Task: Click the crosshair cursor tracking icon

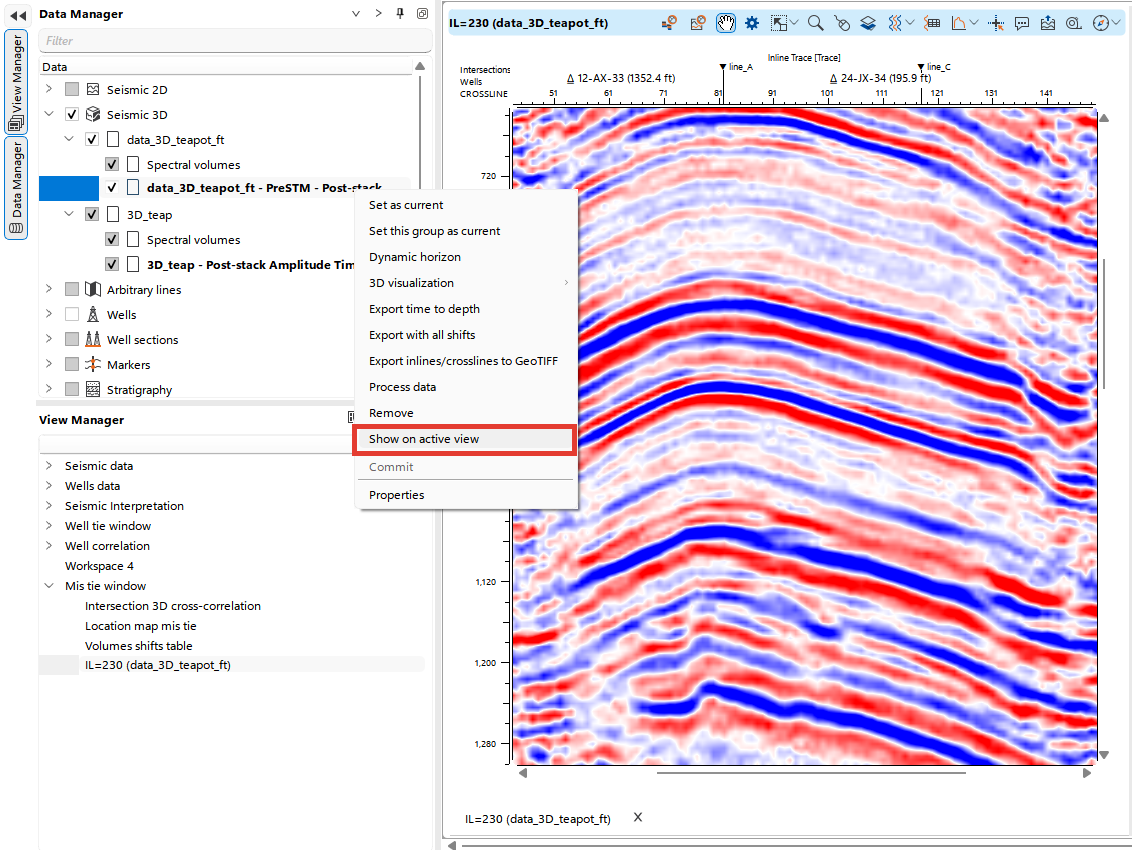Action: (995, 22)
